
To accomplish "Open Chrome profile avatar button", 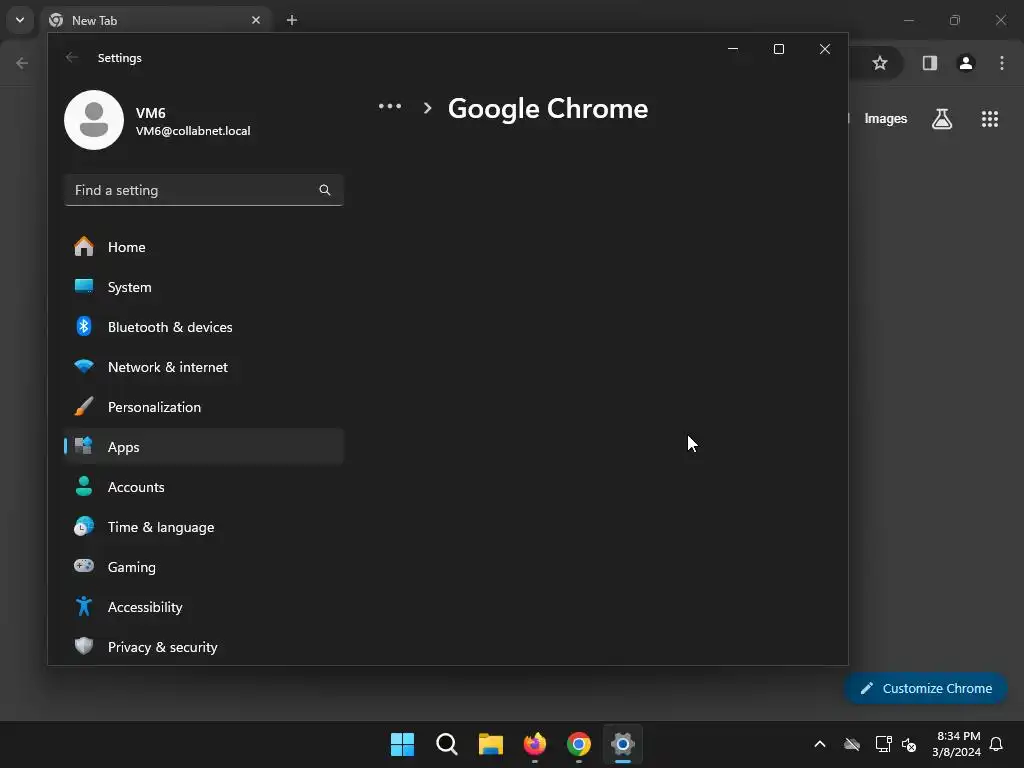I will click(966, 63).
